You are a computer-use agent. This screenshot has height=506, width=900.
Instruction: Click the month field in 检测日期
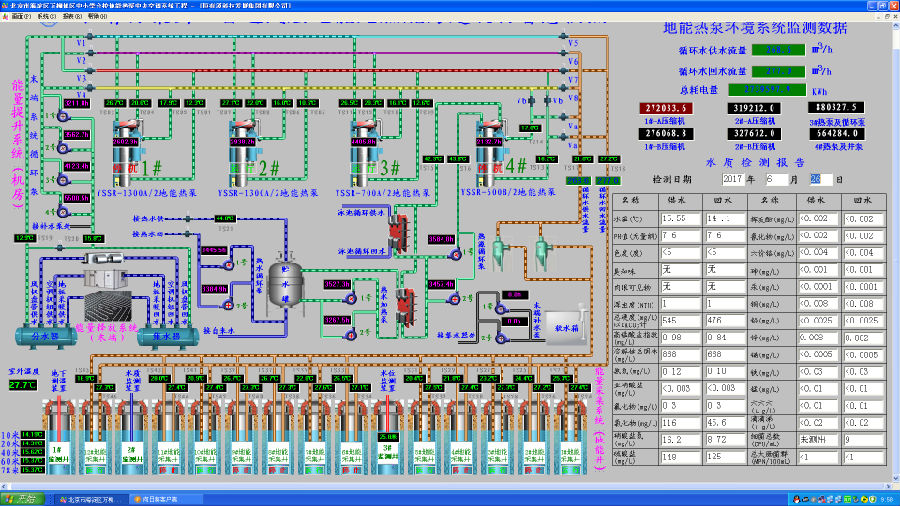pyautogui.click(x=779, y=178)
